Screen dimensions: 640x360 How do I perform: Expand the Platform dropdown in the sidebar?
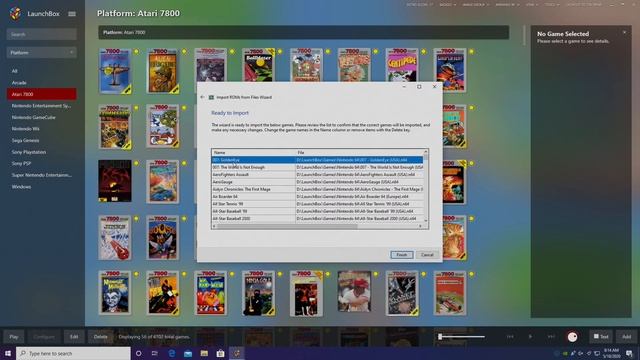(x=42, y=53)
